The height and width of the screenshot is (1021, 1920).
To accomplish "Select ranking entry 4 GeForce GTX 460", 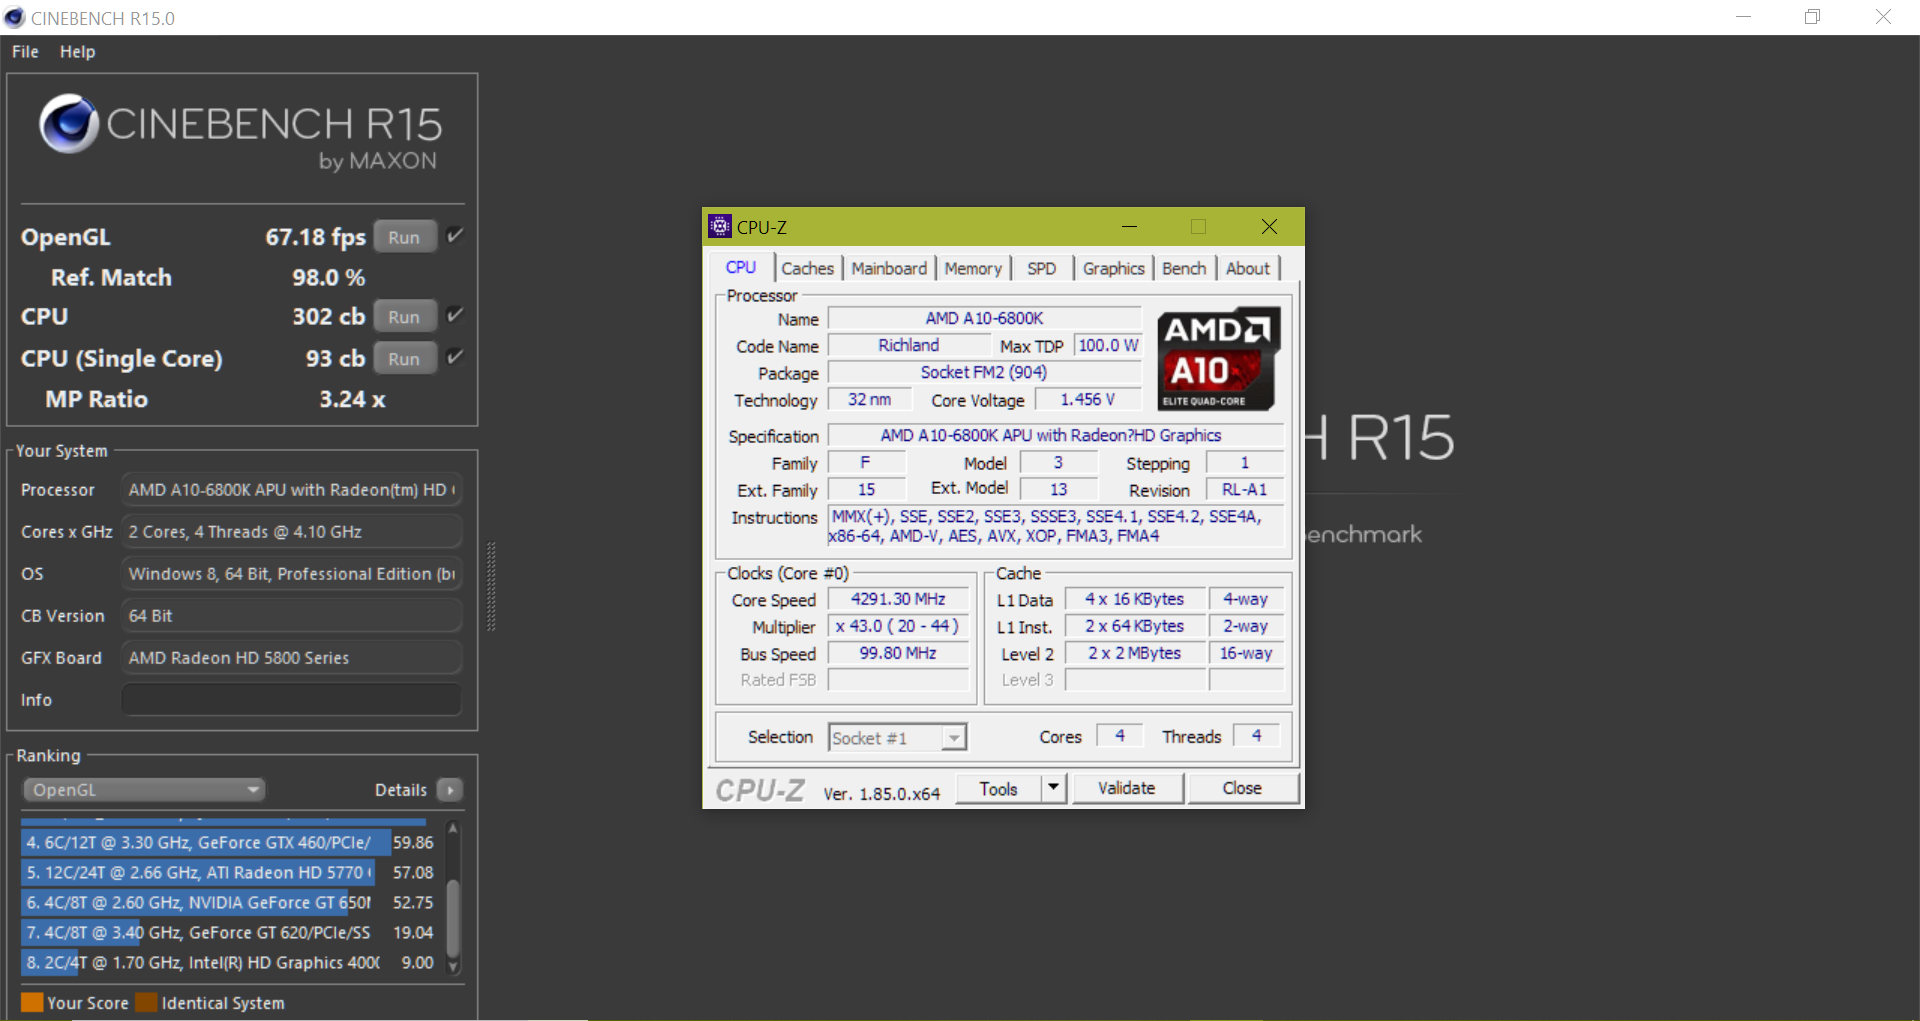I will tap(229, 843).
